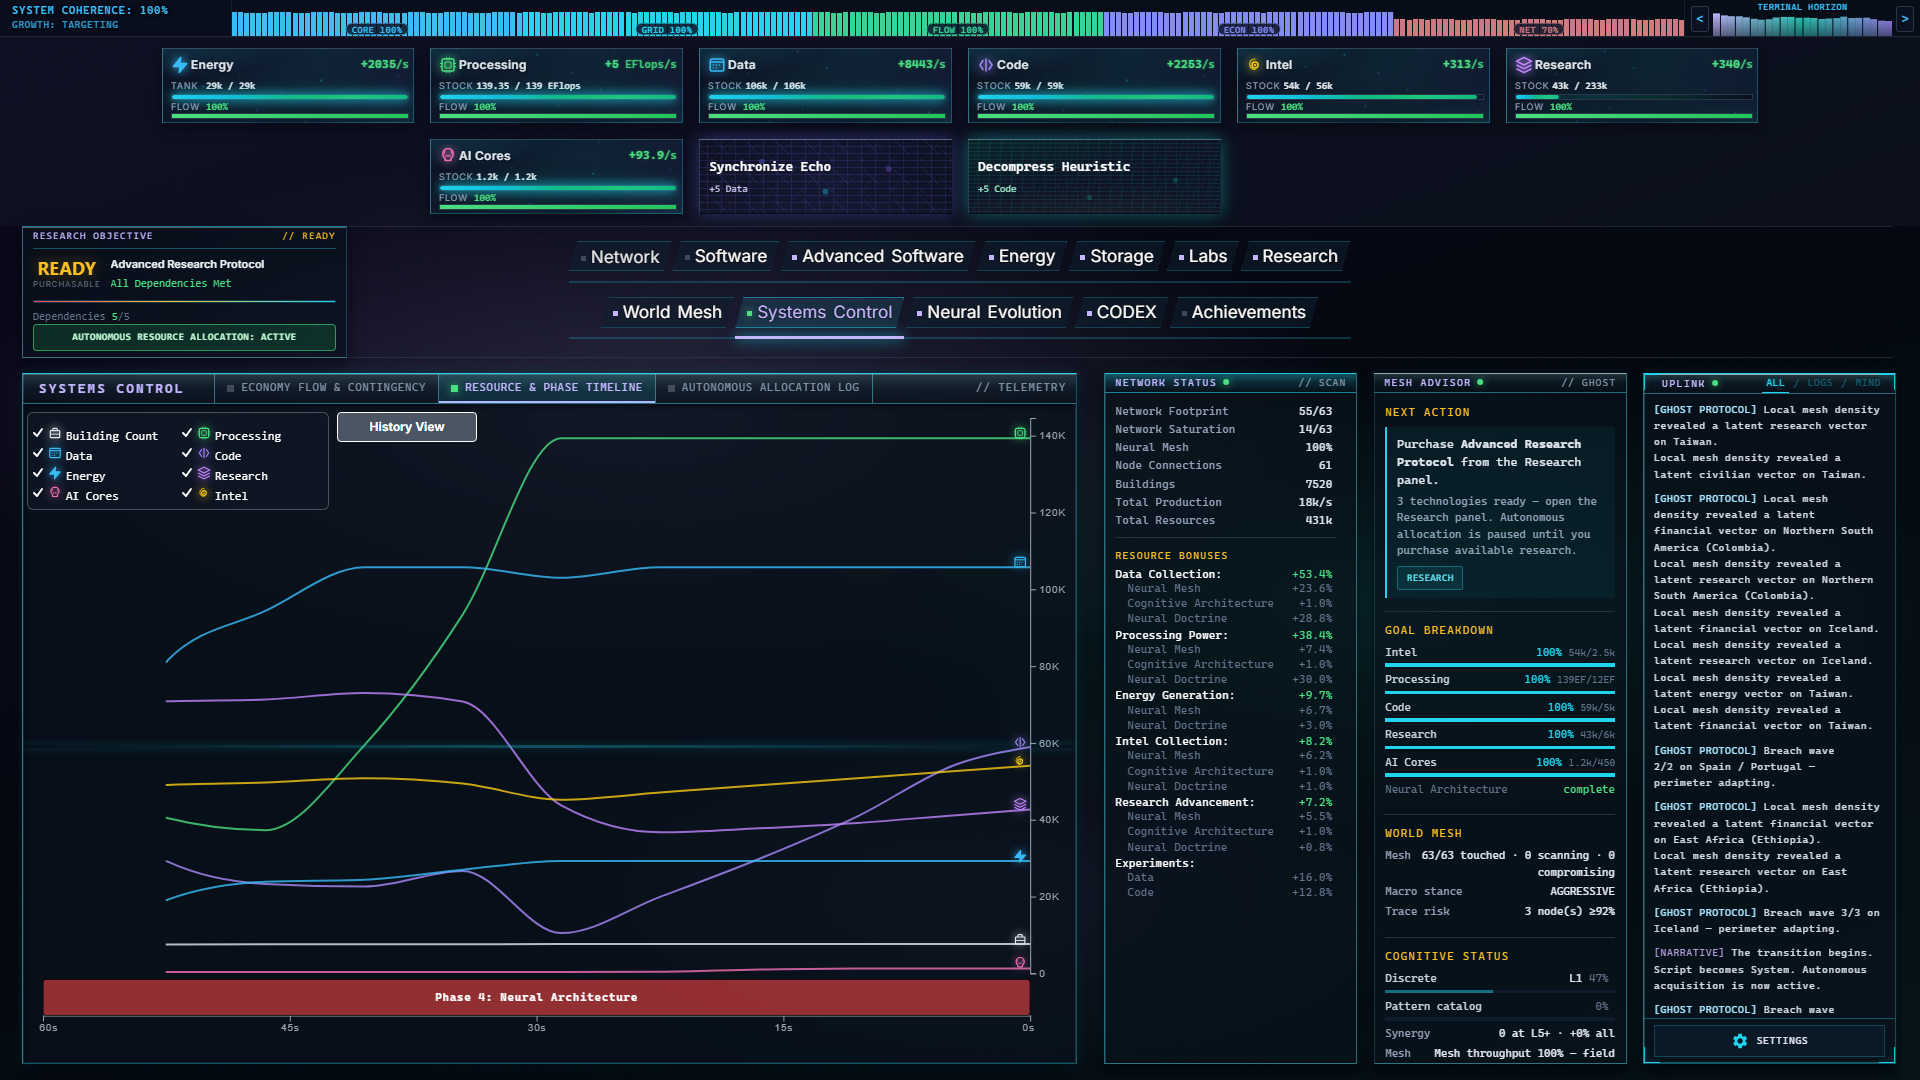This screenshot has width=1920, height=1080.
Task: Uncheck Building Count in the chart legend
Action: click(38, 433)
